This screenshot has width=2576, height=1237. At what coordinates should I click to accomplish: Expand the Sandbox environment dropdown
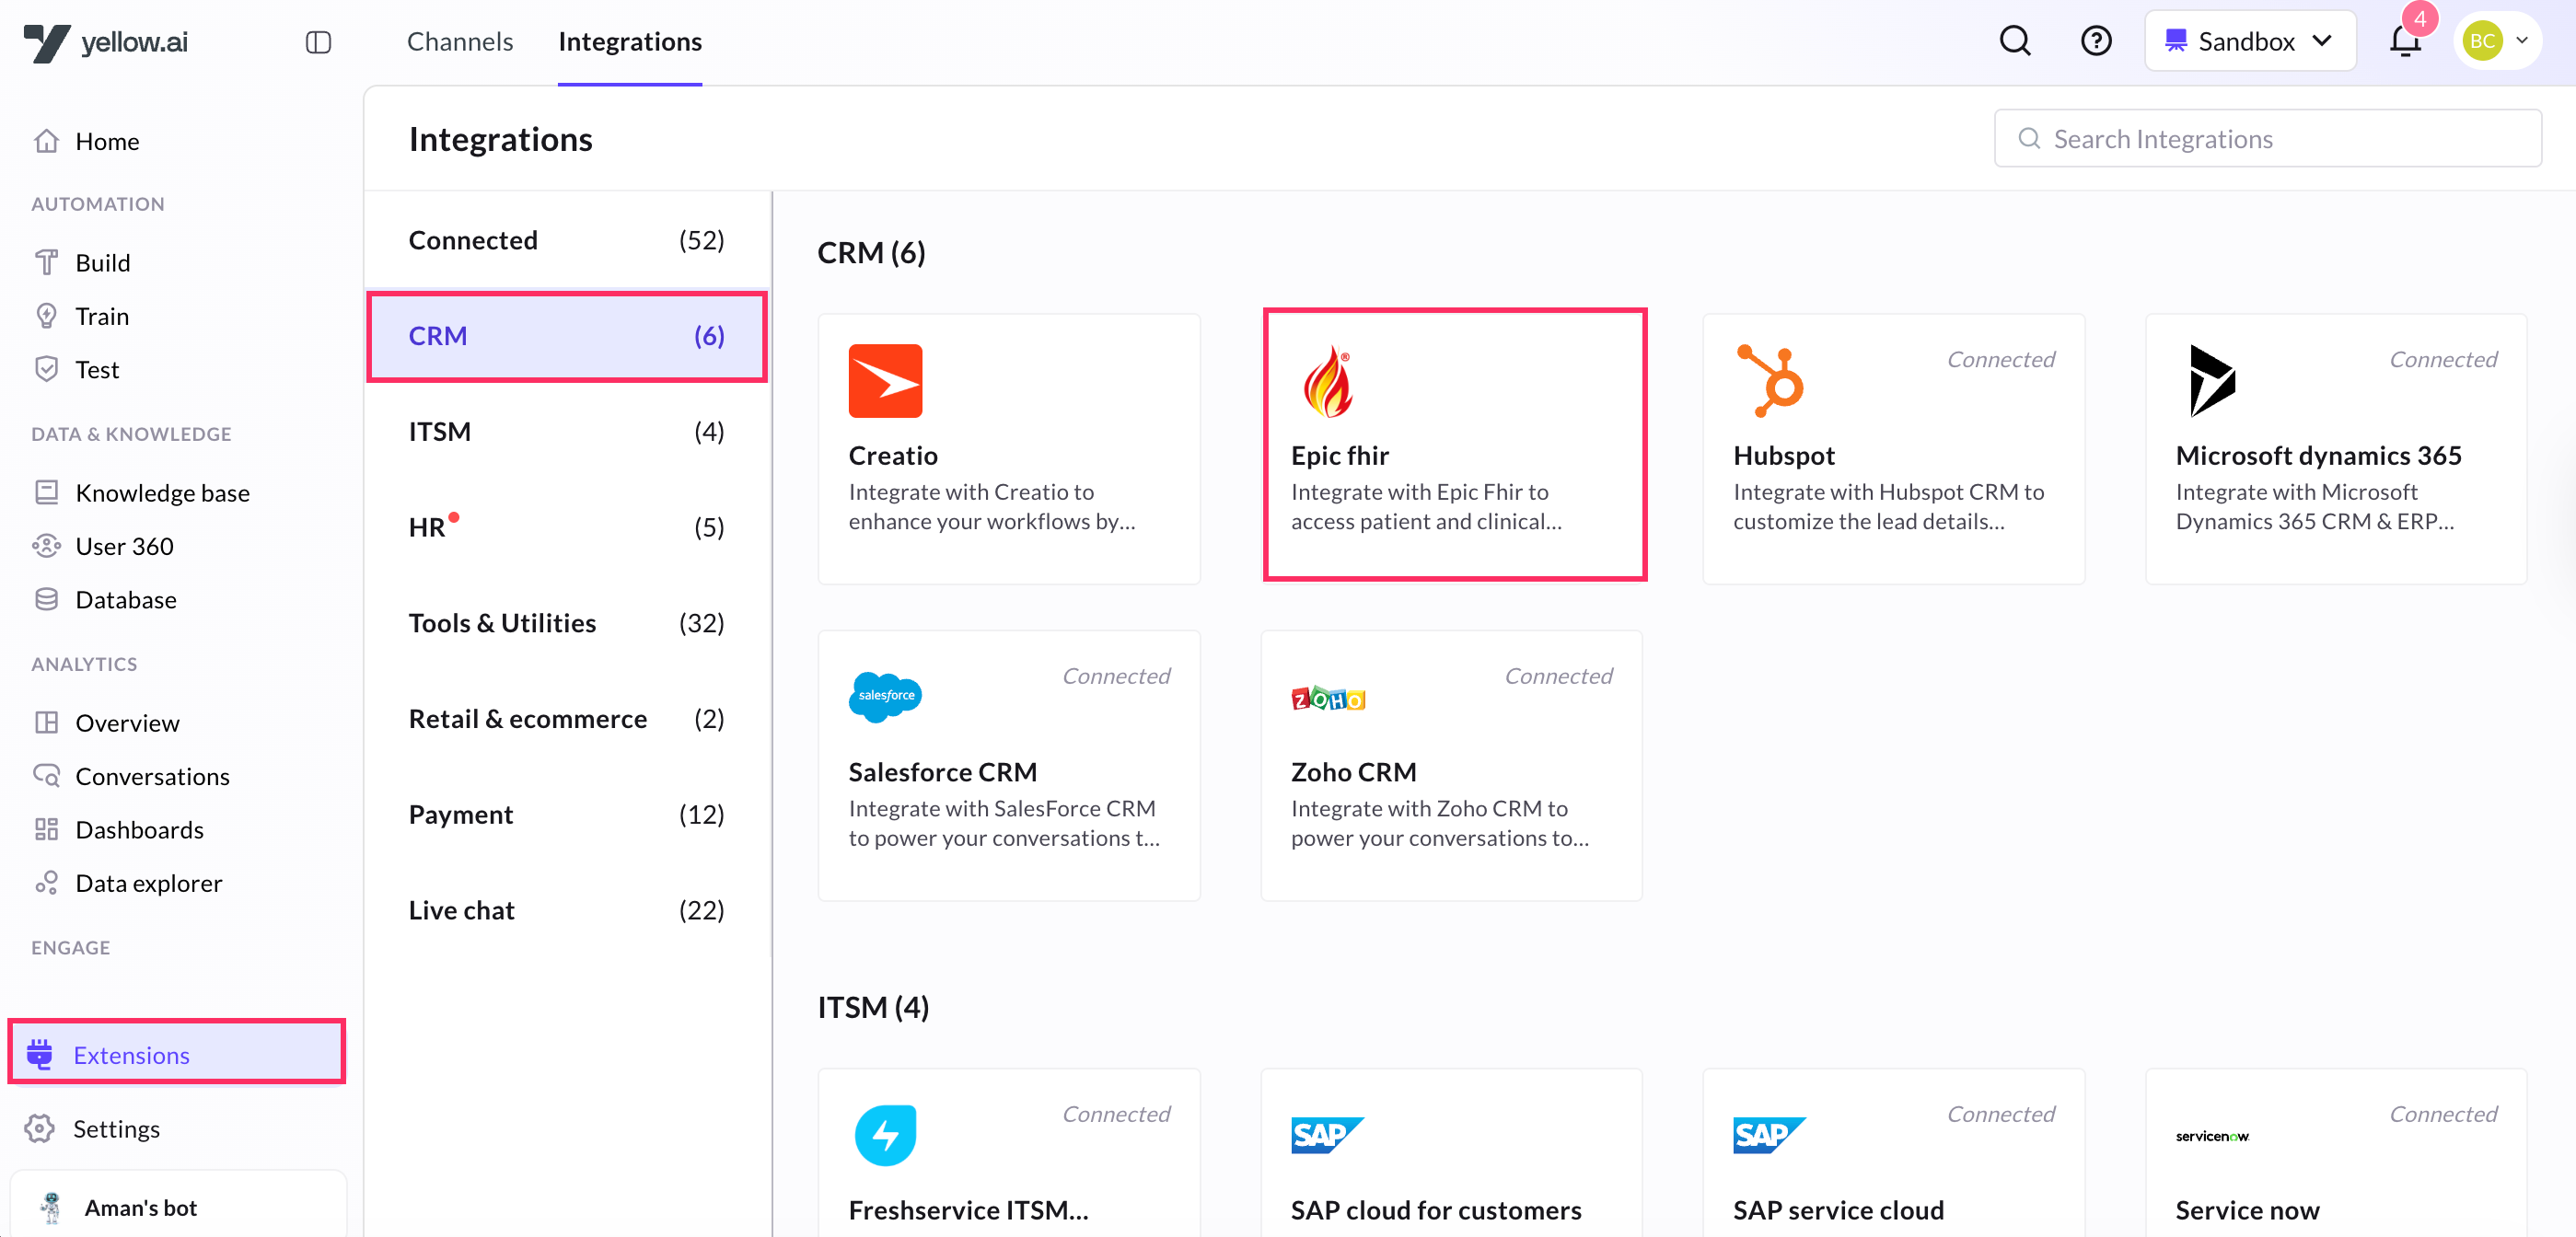coord(2249,41)
